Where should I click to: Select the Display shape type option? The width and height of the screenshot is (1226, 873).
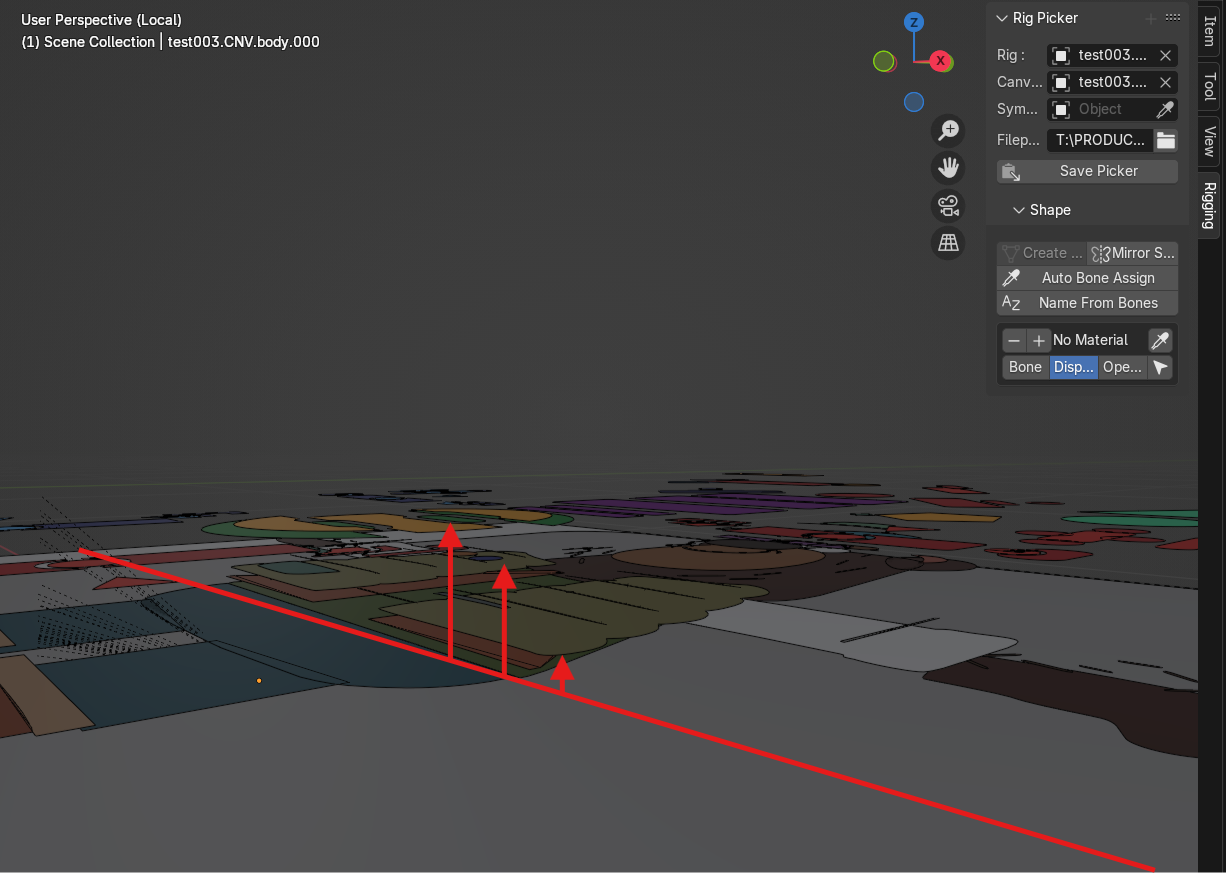(1073, 367)
